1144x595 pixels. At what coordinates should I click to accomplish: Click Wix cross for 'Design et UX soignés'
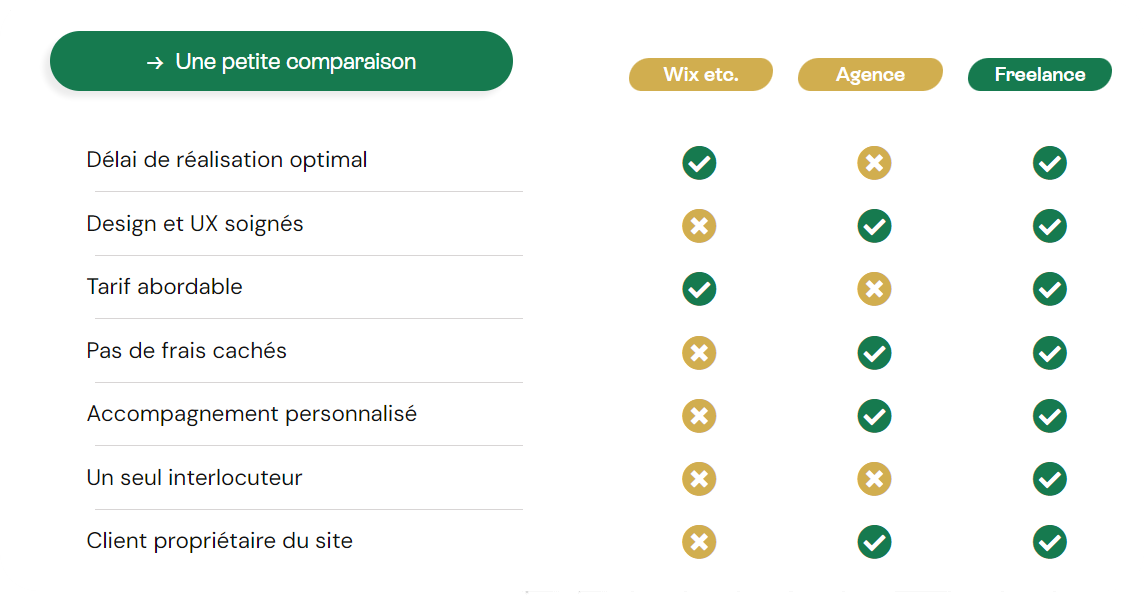(x=699, y=226)
